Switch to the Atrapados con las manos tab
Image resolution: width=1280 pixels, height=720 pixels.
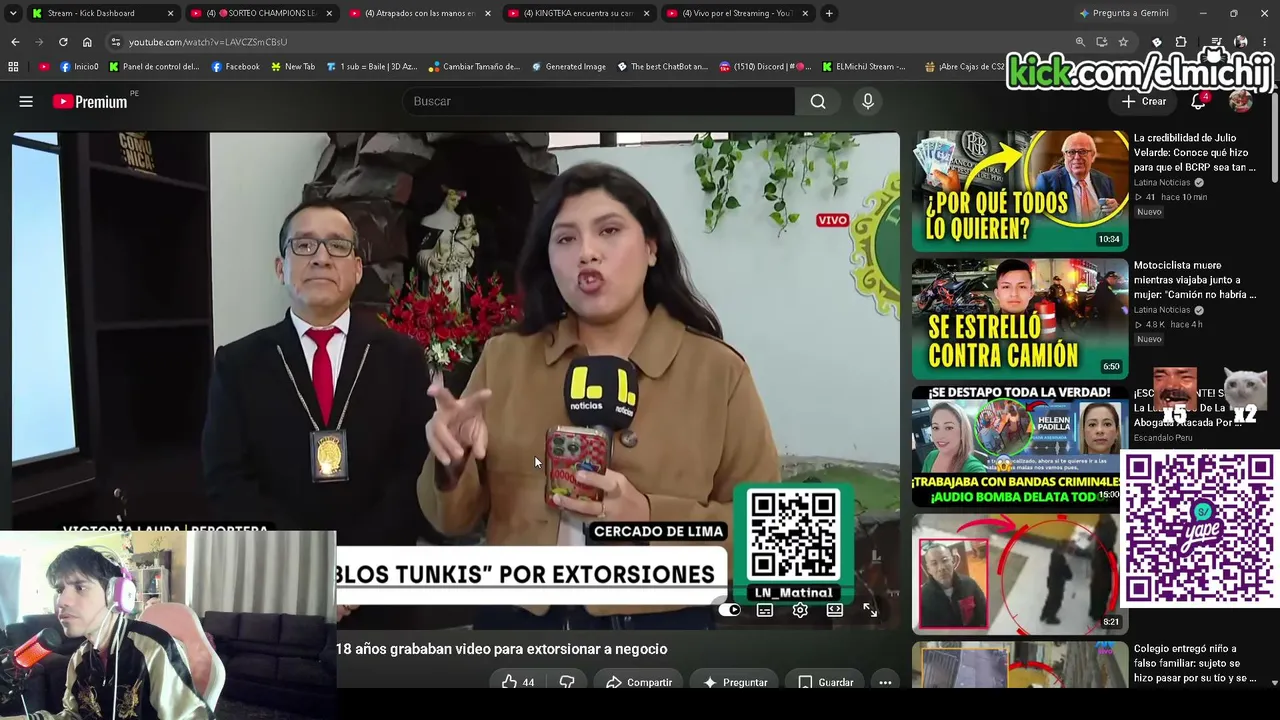pos(419,13)
